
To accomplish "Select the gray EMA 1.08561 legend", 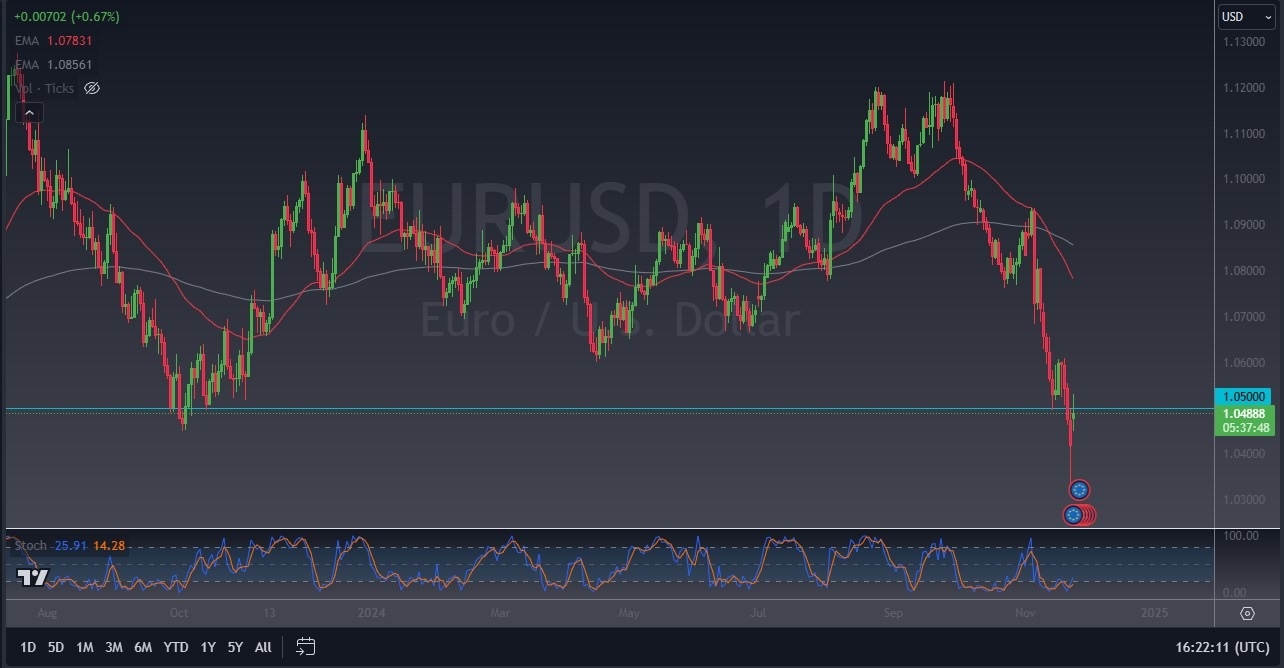I will (54, 64).
